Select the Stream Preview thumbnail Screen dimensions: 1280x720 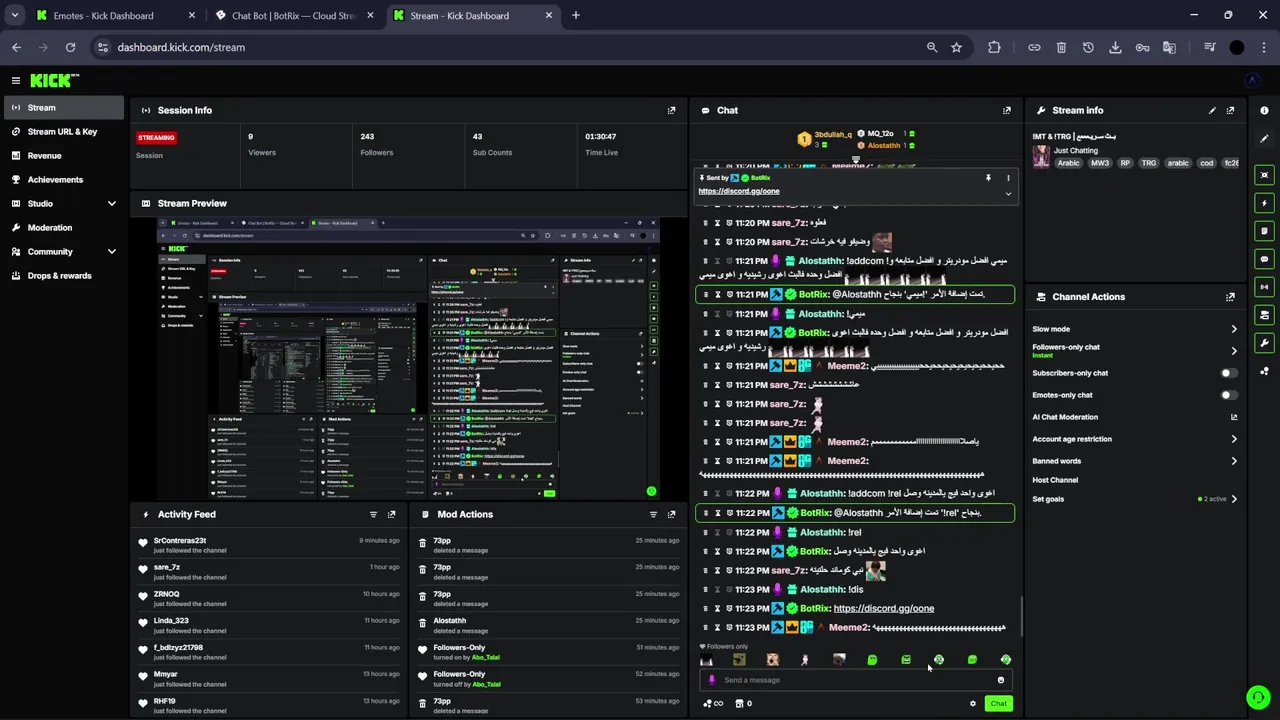pyautogui.click(x=408, y=358)
